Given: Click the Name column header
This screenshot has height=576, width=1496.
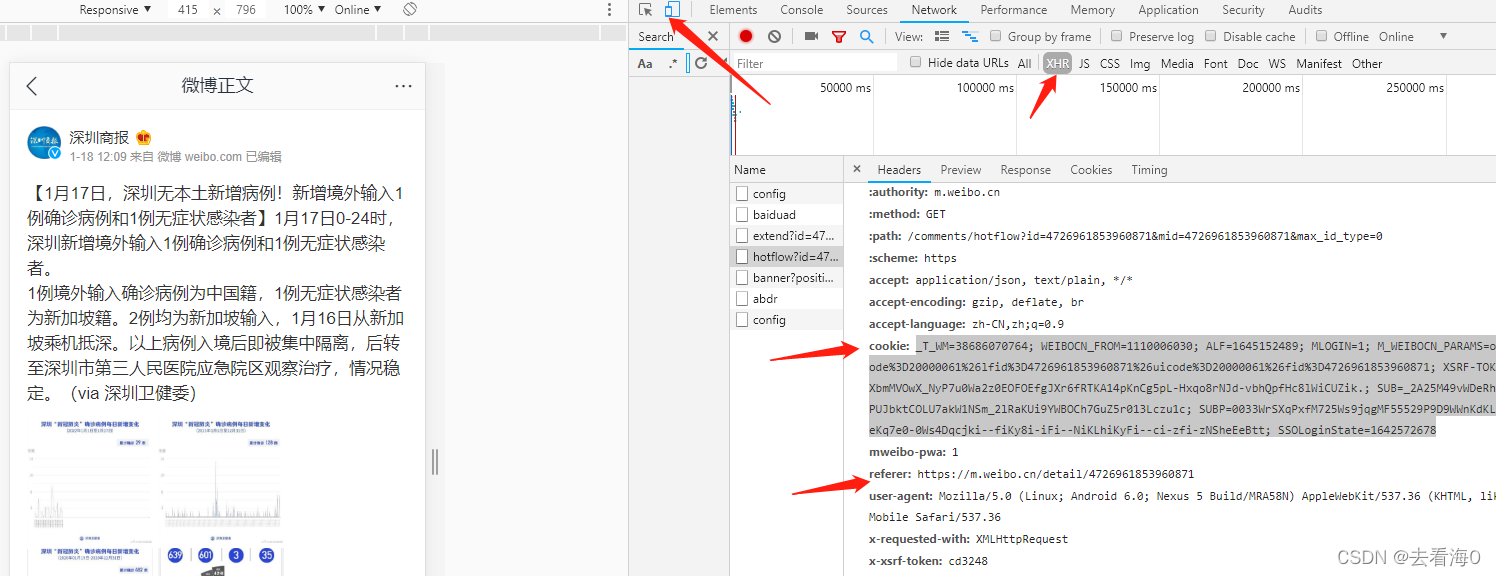Looking at the screenshot, I should tap(787, 170).
